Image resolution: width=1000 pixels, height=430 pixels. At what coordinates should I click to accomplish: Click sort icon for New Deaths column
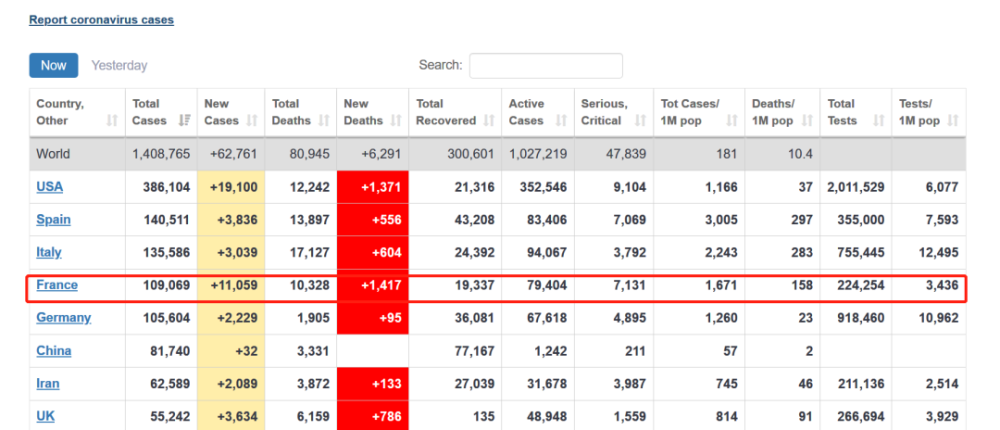click(x=396, y=121)
